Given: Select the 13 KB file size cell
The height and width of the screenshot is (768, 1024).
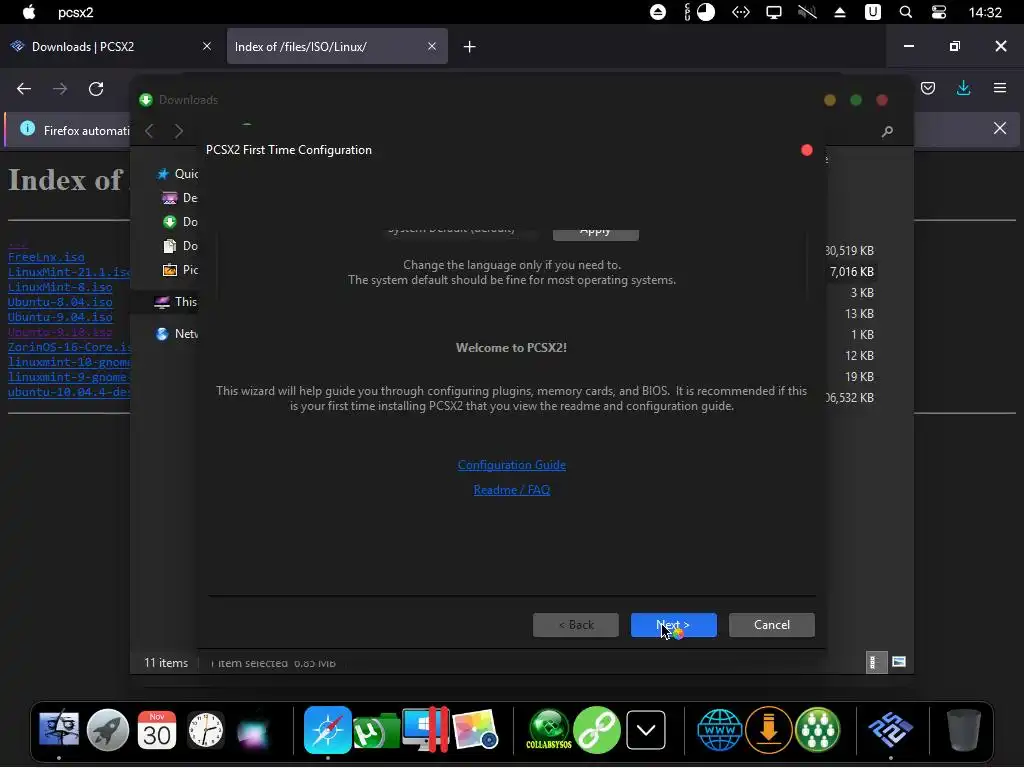Looking at the screenshot, I should coord(859,314).
